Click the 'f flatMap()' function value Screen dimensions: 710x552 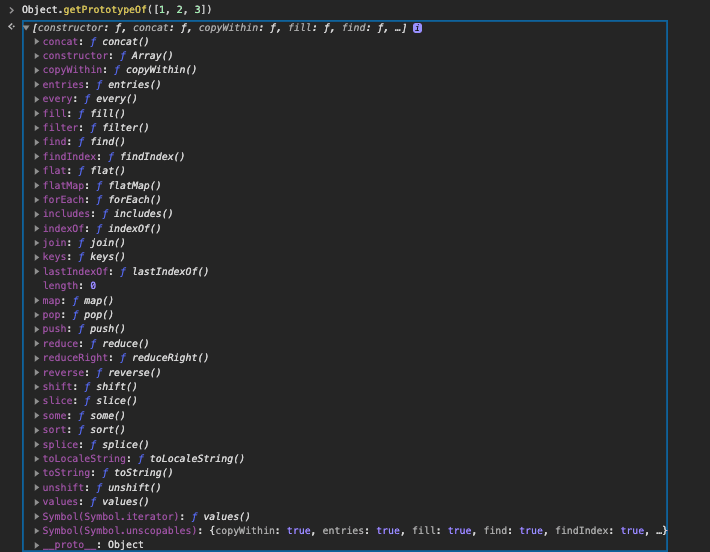pos(129,185)
